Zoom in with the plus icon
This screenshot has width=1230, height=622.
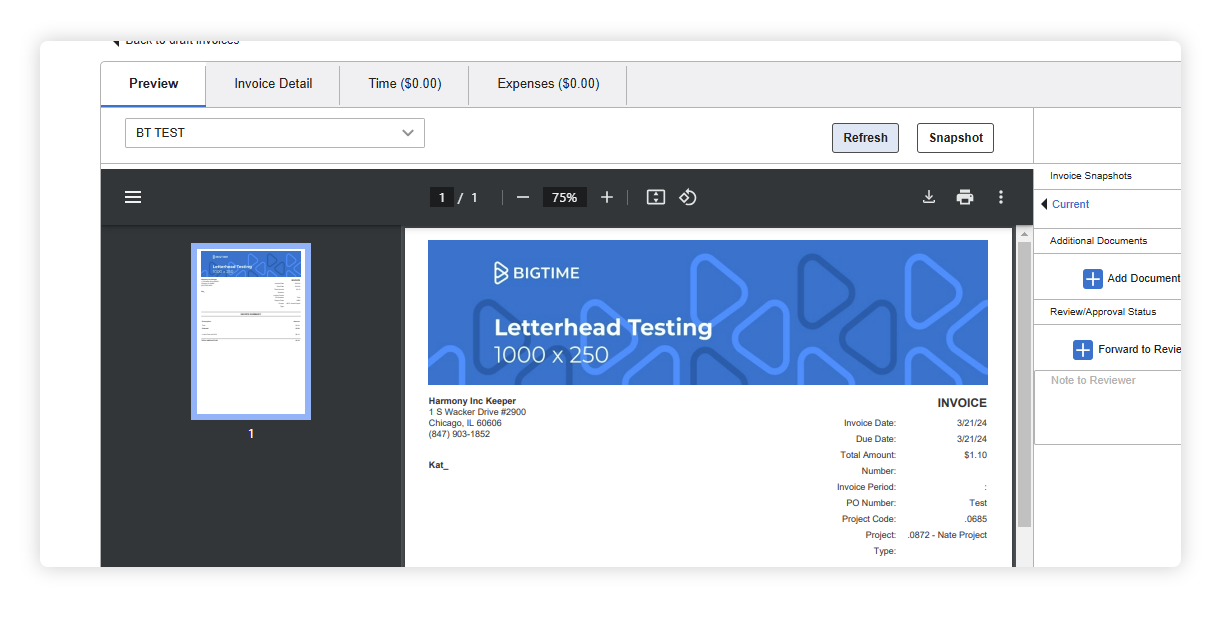point(607,197)
